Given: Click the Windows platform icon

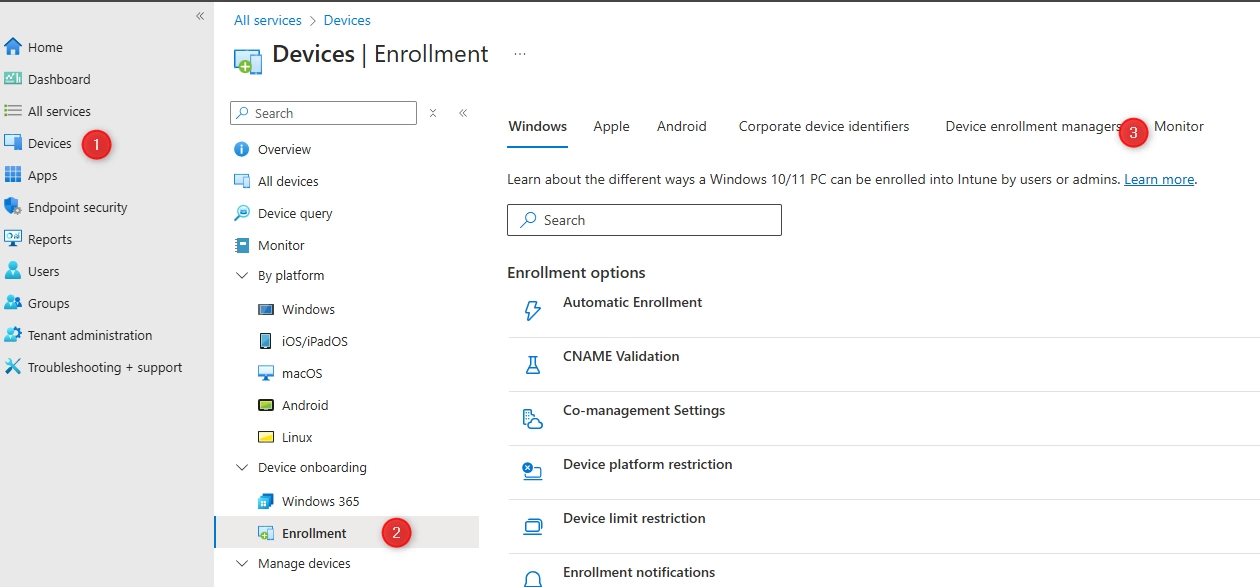Looking at the screenshot, I should (265, 309).
